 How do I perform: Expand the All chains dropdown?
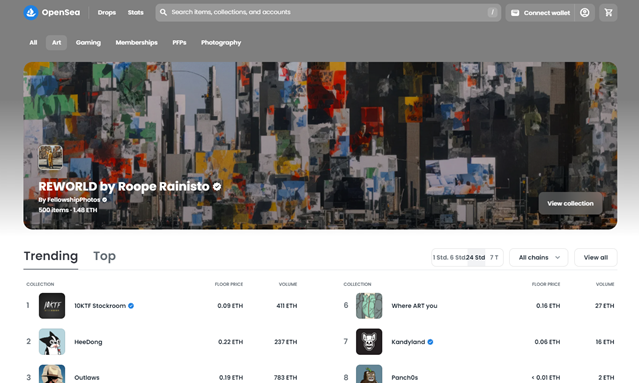click(539, 258)
